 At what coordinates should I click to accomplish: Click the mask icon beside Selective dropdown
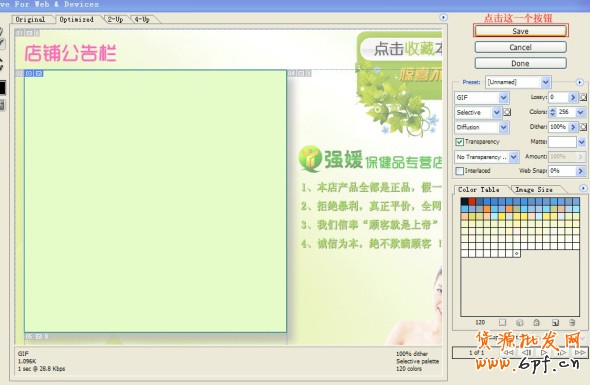pyautogui.click(x=507, y=112)
